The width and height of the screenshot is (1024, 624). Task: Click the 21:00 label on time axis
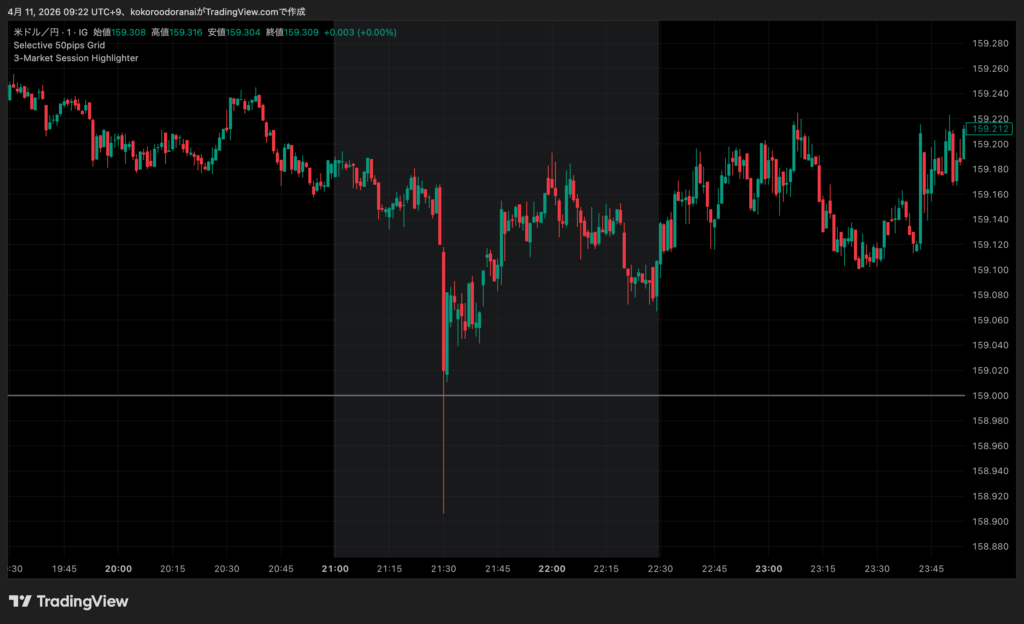point(335,569)
